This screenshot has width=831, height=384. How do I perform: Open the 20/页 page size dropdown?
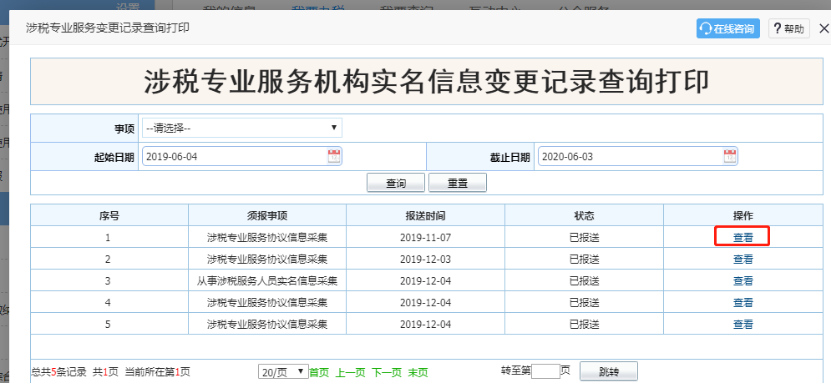pyautogui.click(x=284, y=372)
